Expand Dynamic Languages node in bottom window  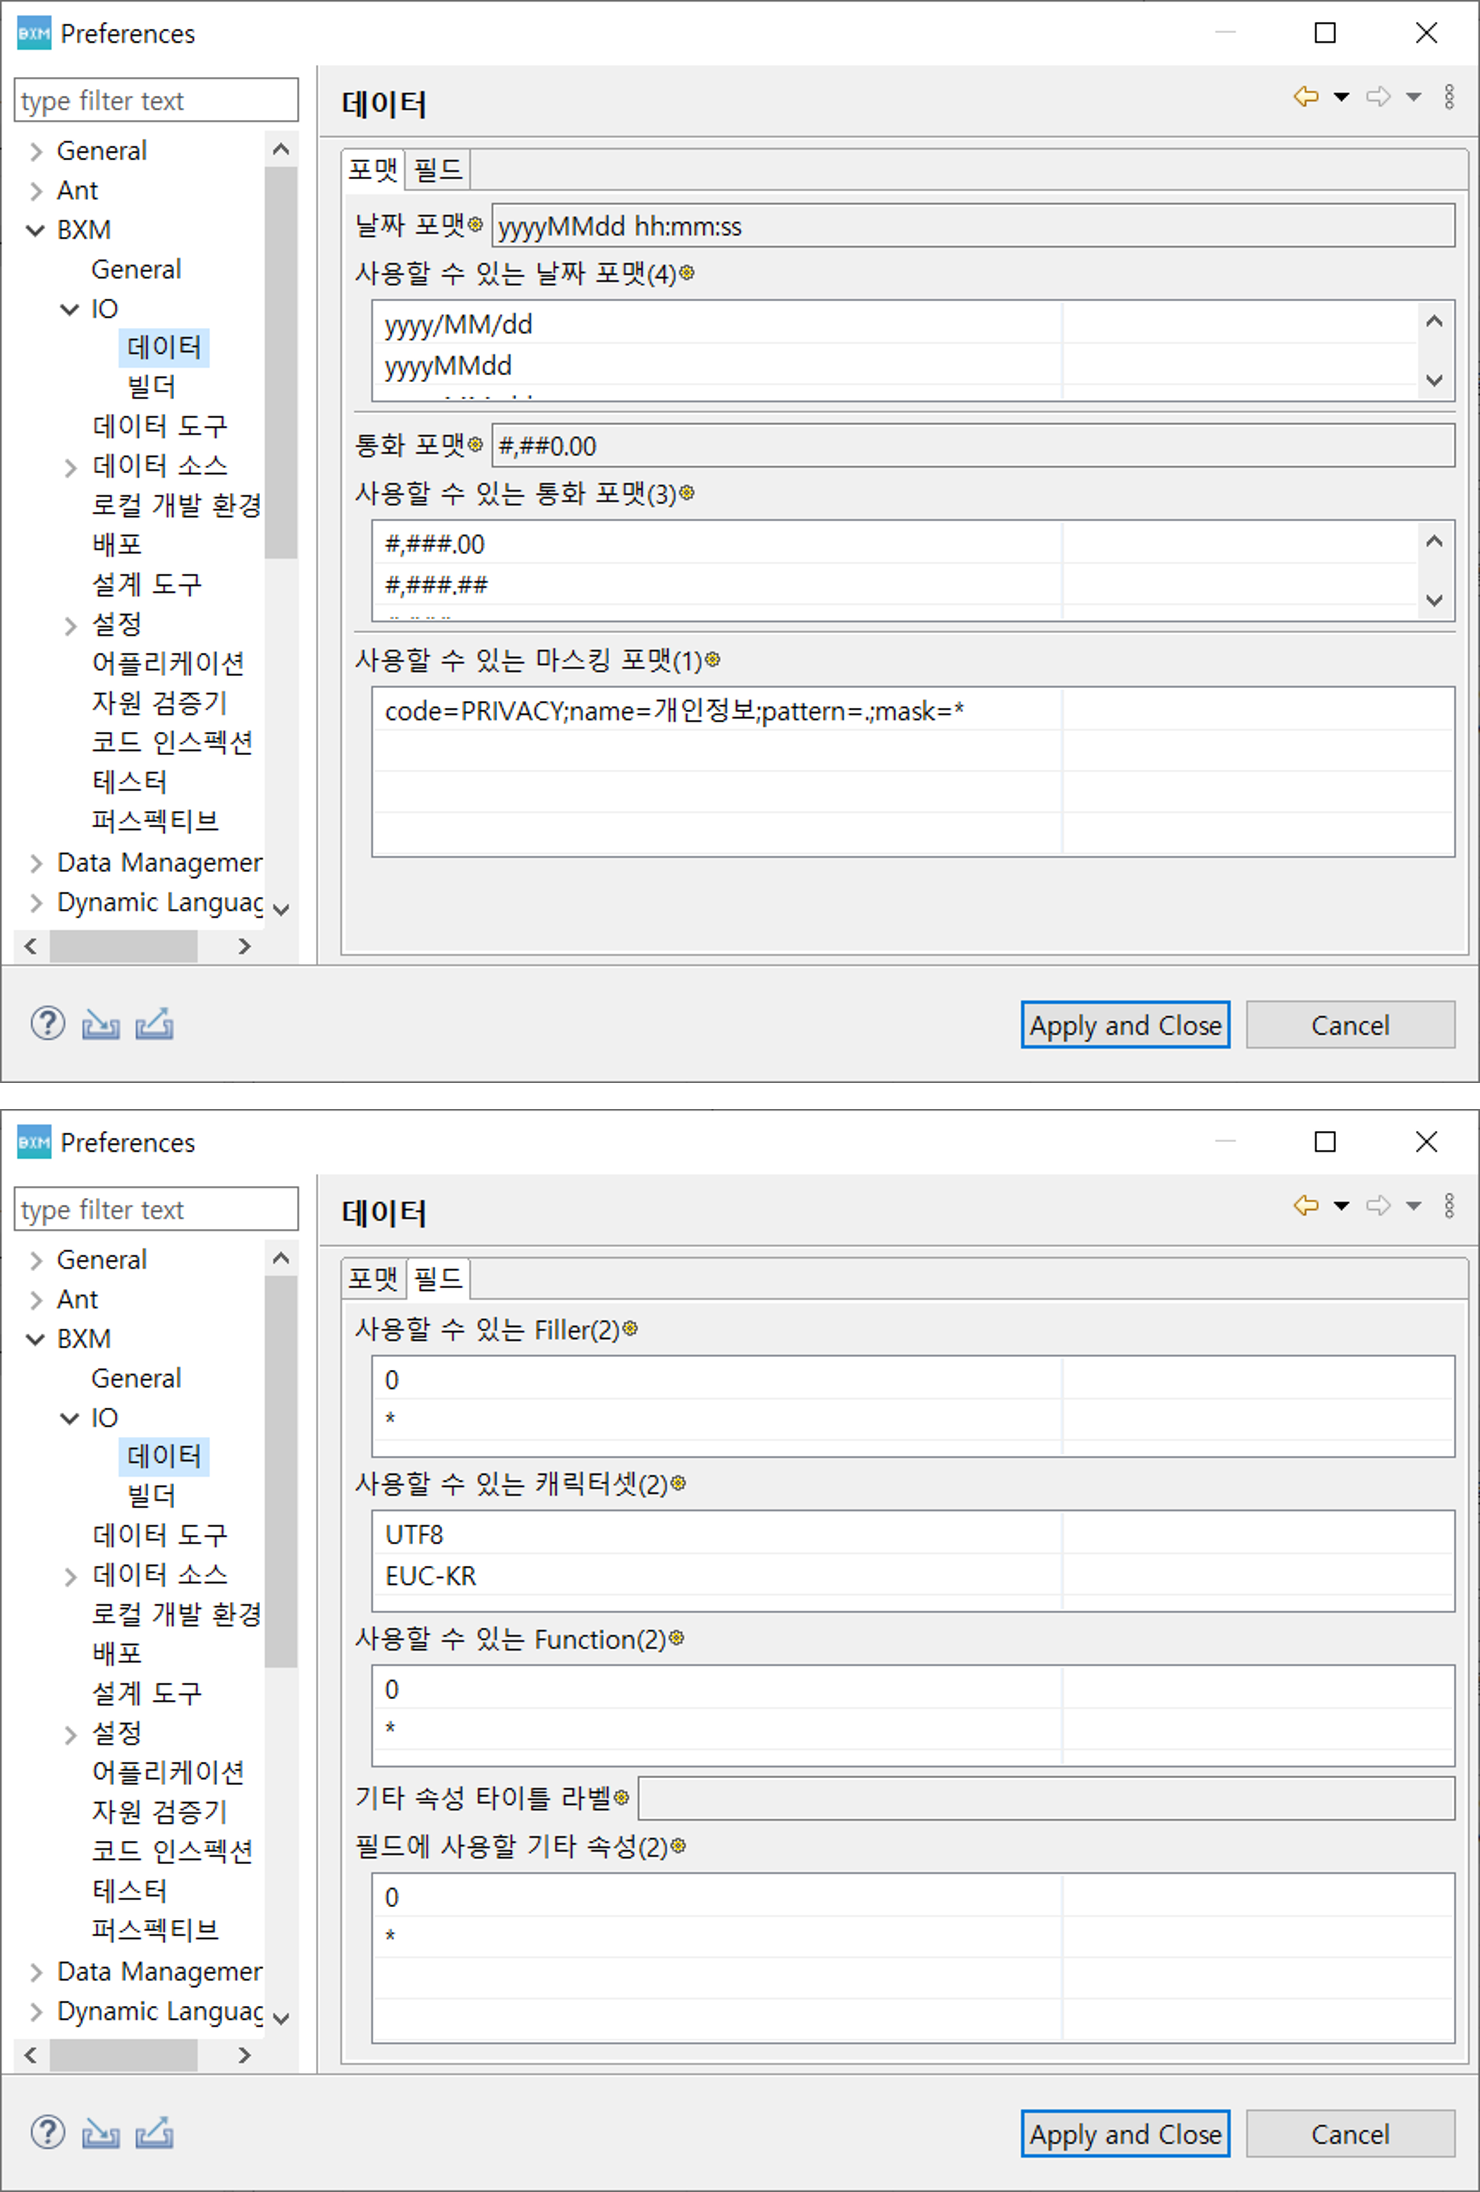pos(36,2011)
